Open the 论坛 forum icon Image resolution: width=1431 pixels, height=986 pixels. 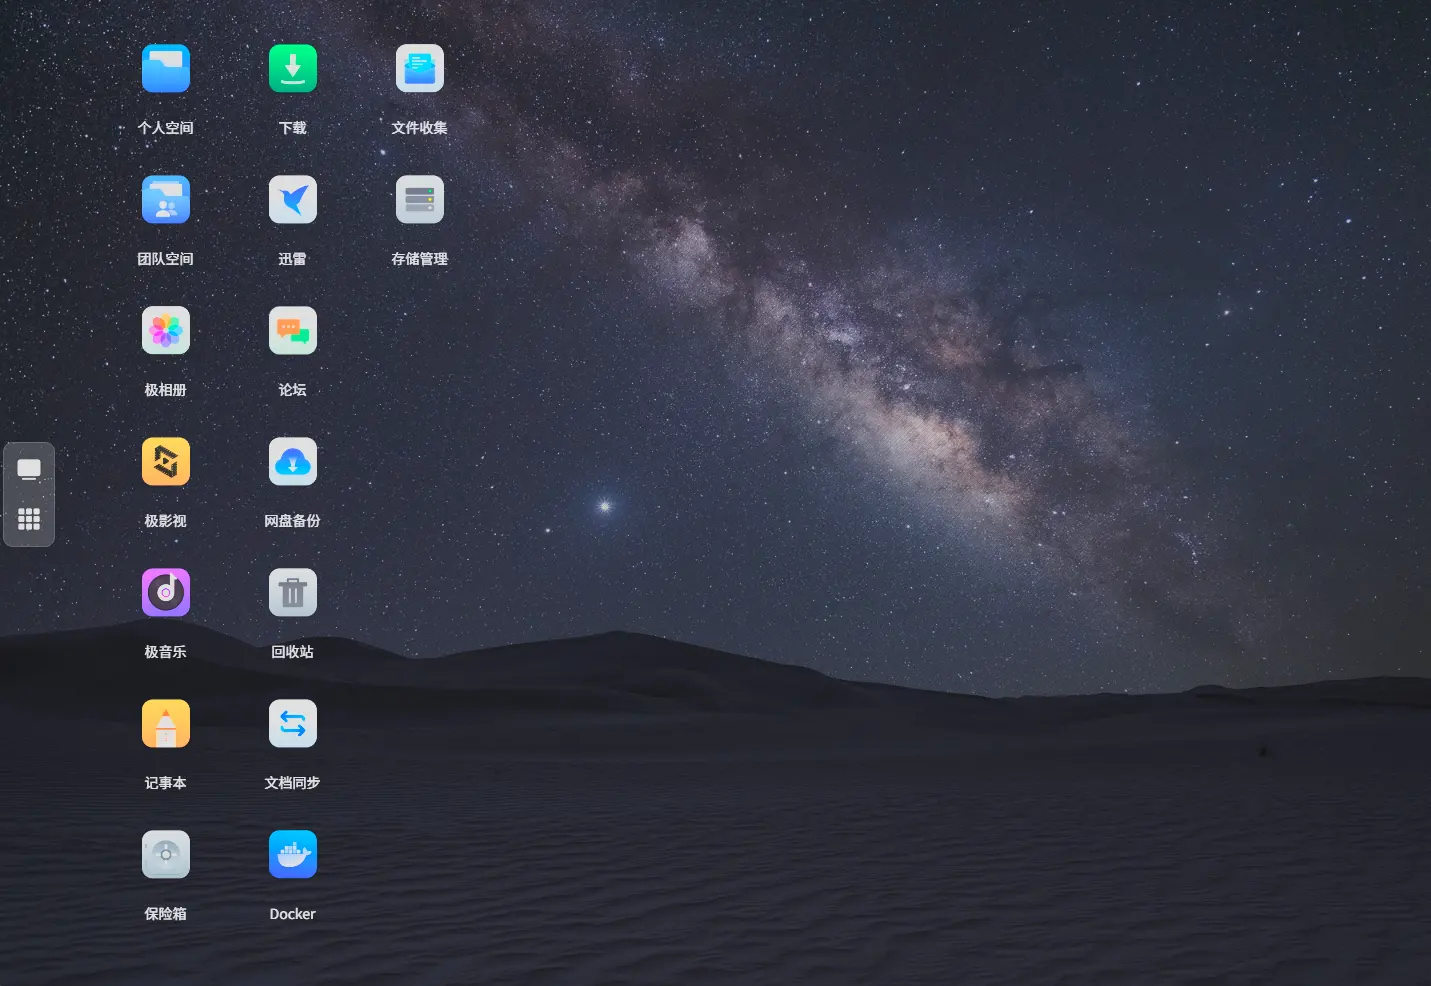(x=293, y=331)
